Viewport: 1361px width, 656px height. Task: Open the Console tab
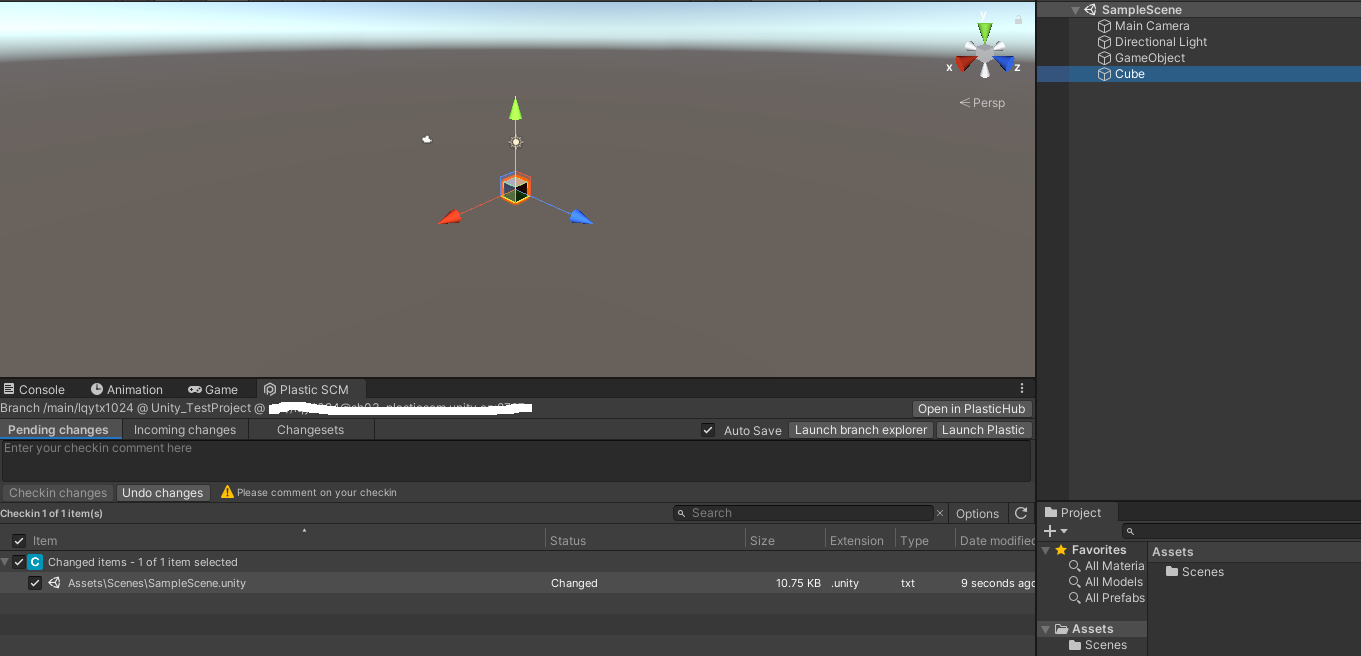coord(36,389)
